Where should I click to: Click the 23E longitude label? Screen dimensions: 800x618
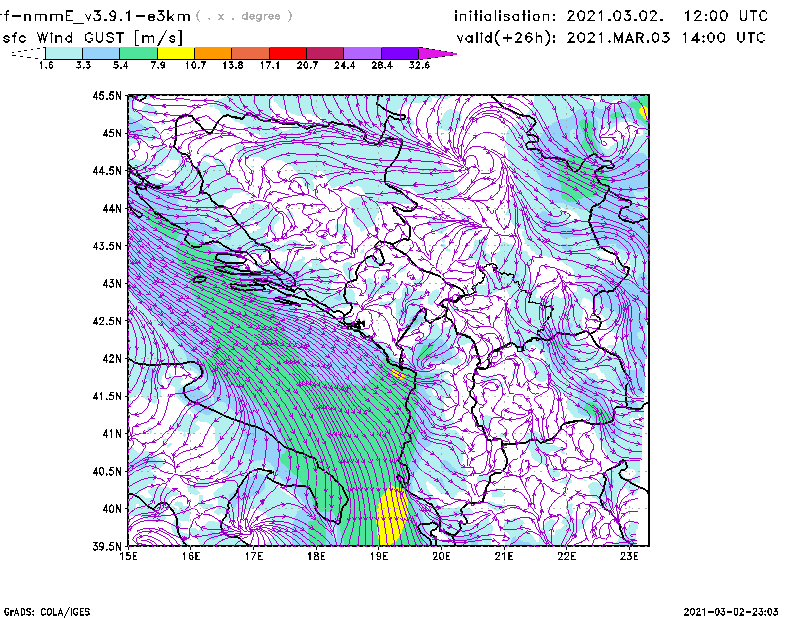(629, 556)
